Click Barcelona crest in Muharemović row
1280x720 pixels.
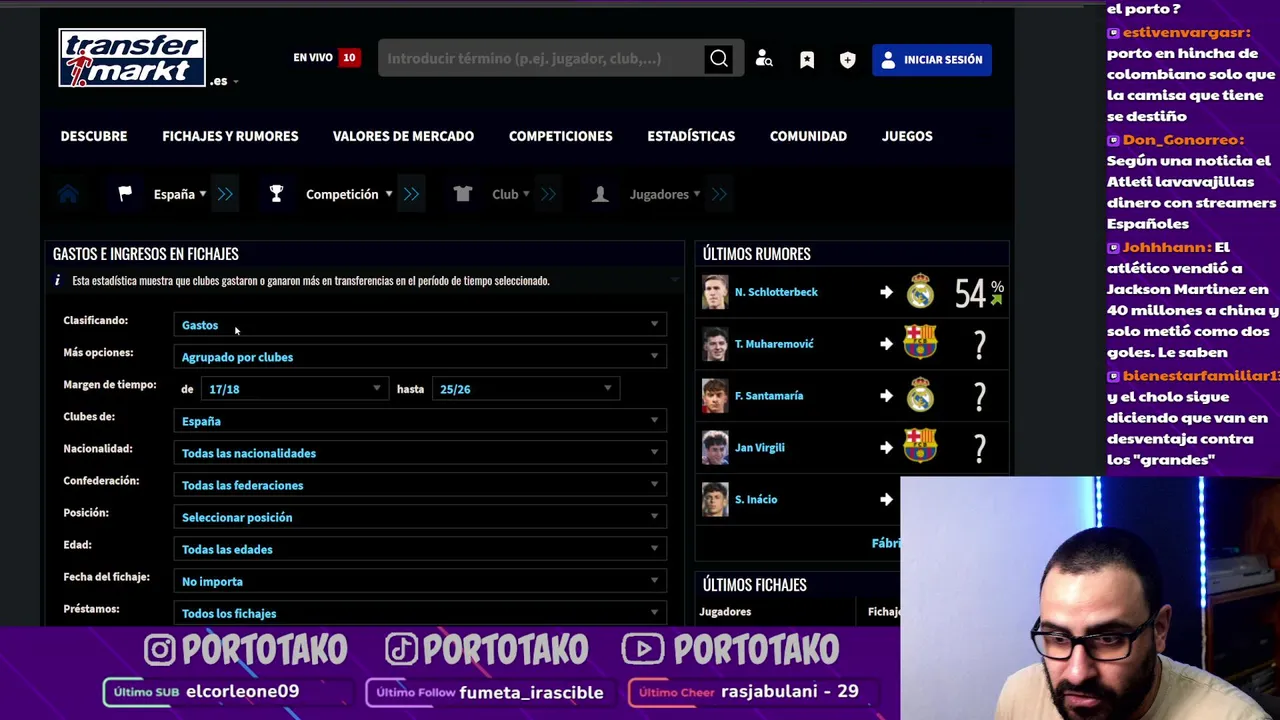(920, 343)
